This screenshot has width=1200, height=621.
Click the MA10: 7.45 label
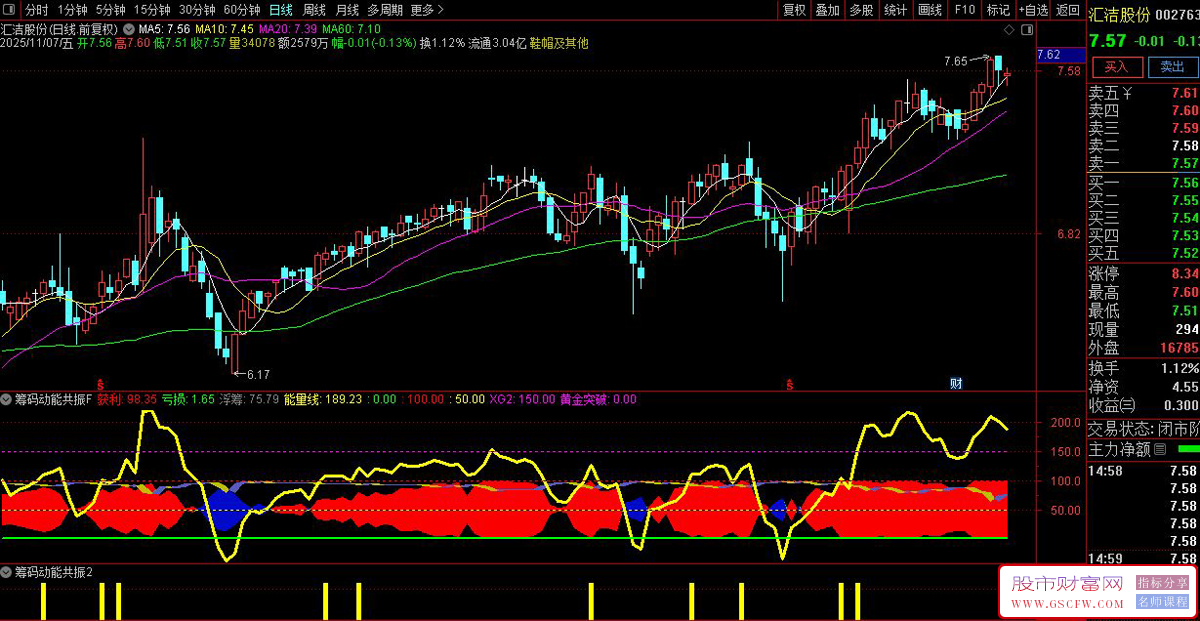(x=224, y=28)
